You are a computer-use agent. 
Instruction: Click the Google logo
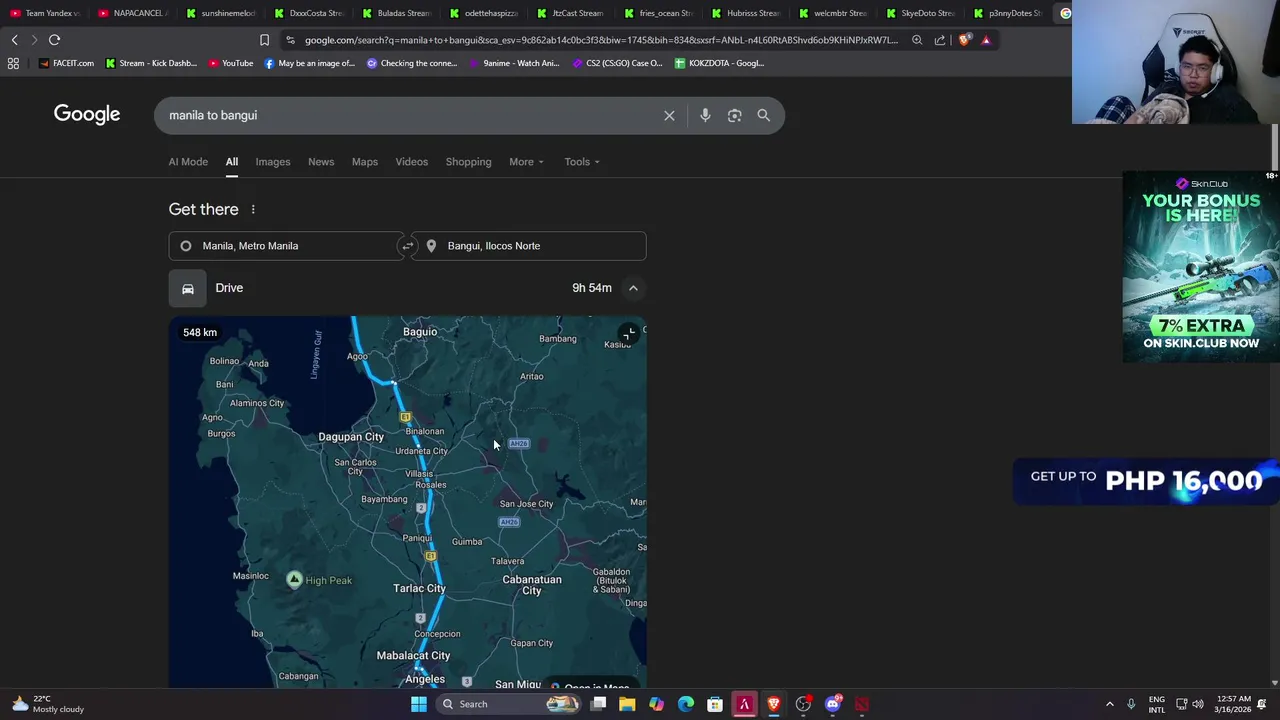click(87, 114)
